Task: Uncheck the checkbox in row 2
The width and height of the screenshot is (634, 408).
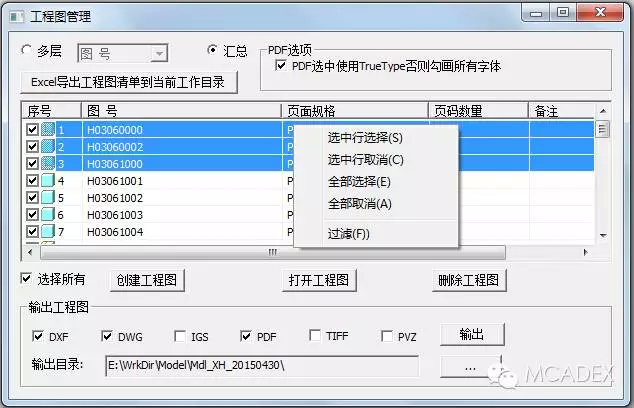Action: point(32,147)
